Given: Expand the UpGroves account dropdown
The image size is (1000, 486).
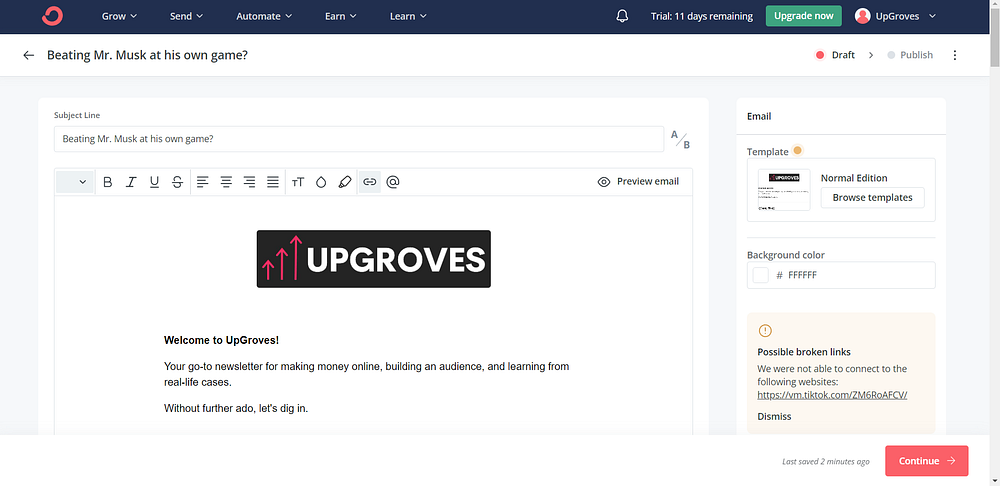Looking at the screenshot, I should [932, 17].
